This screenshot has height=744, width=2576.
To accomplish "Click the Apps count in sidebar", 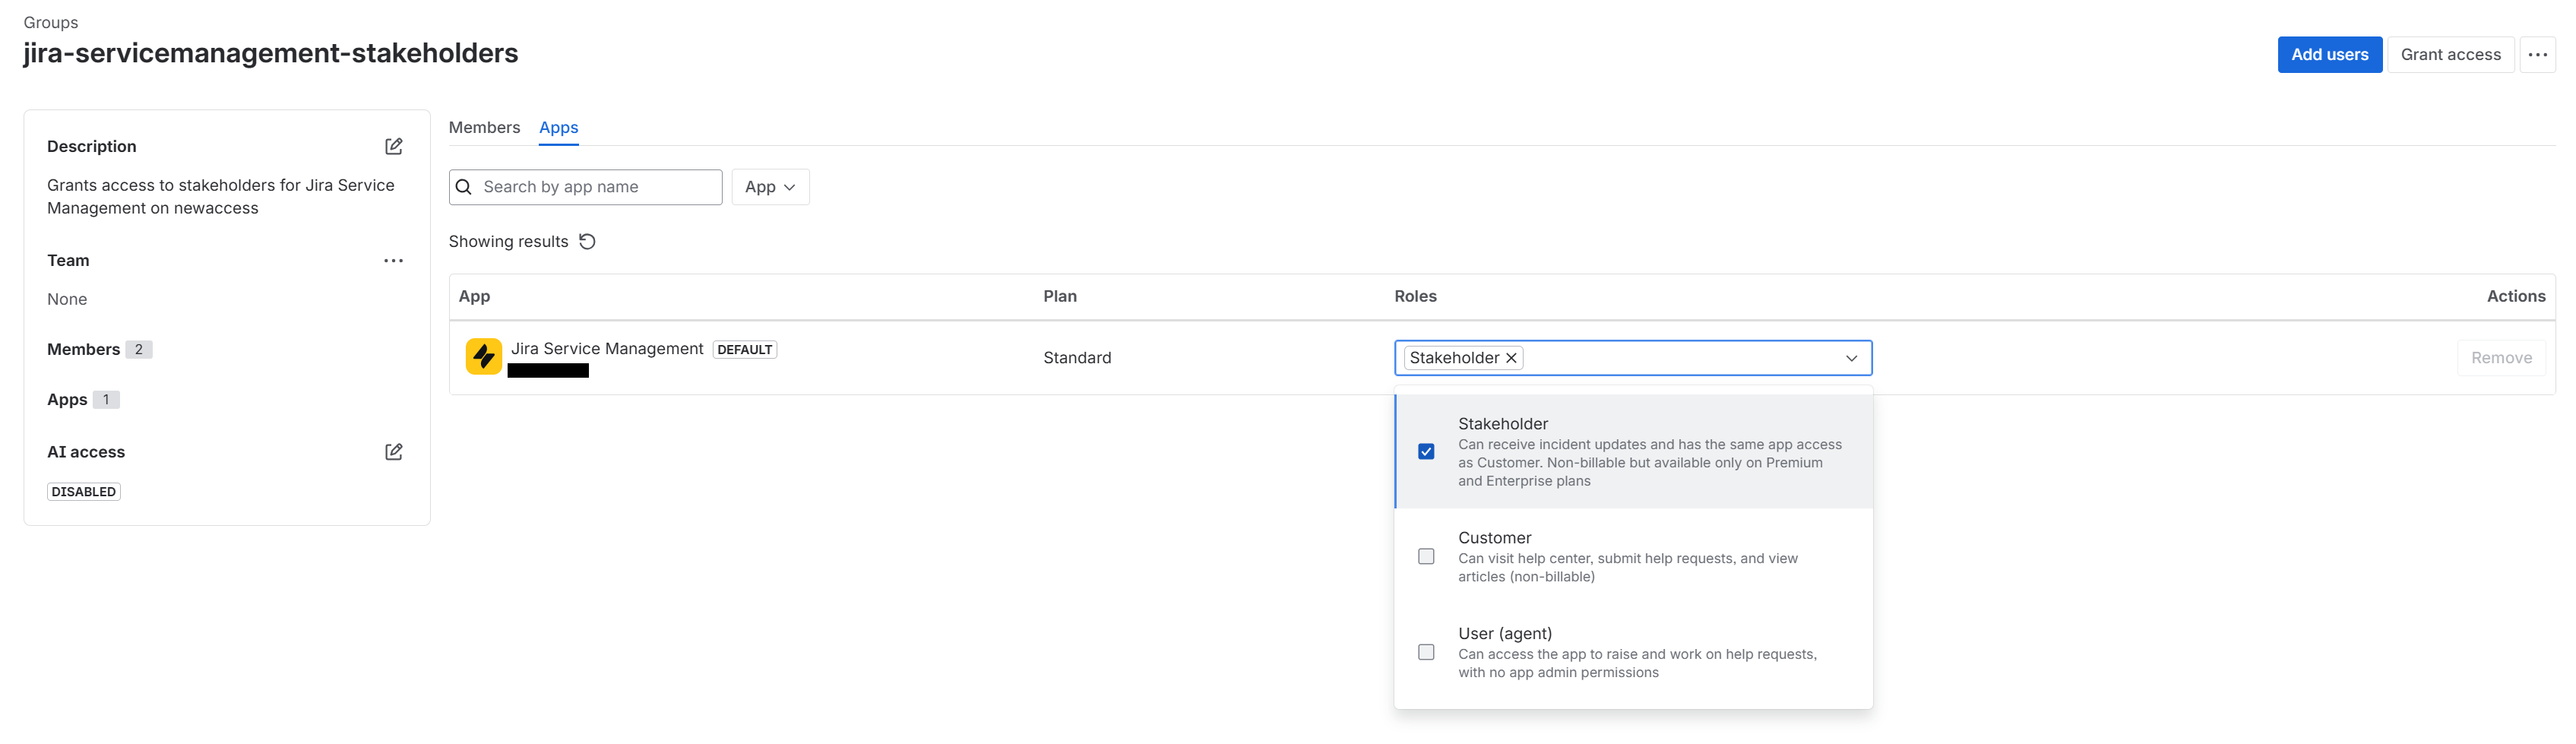I will pyautogui.click(x=106, y=399).
